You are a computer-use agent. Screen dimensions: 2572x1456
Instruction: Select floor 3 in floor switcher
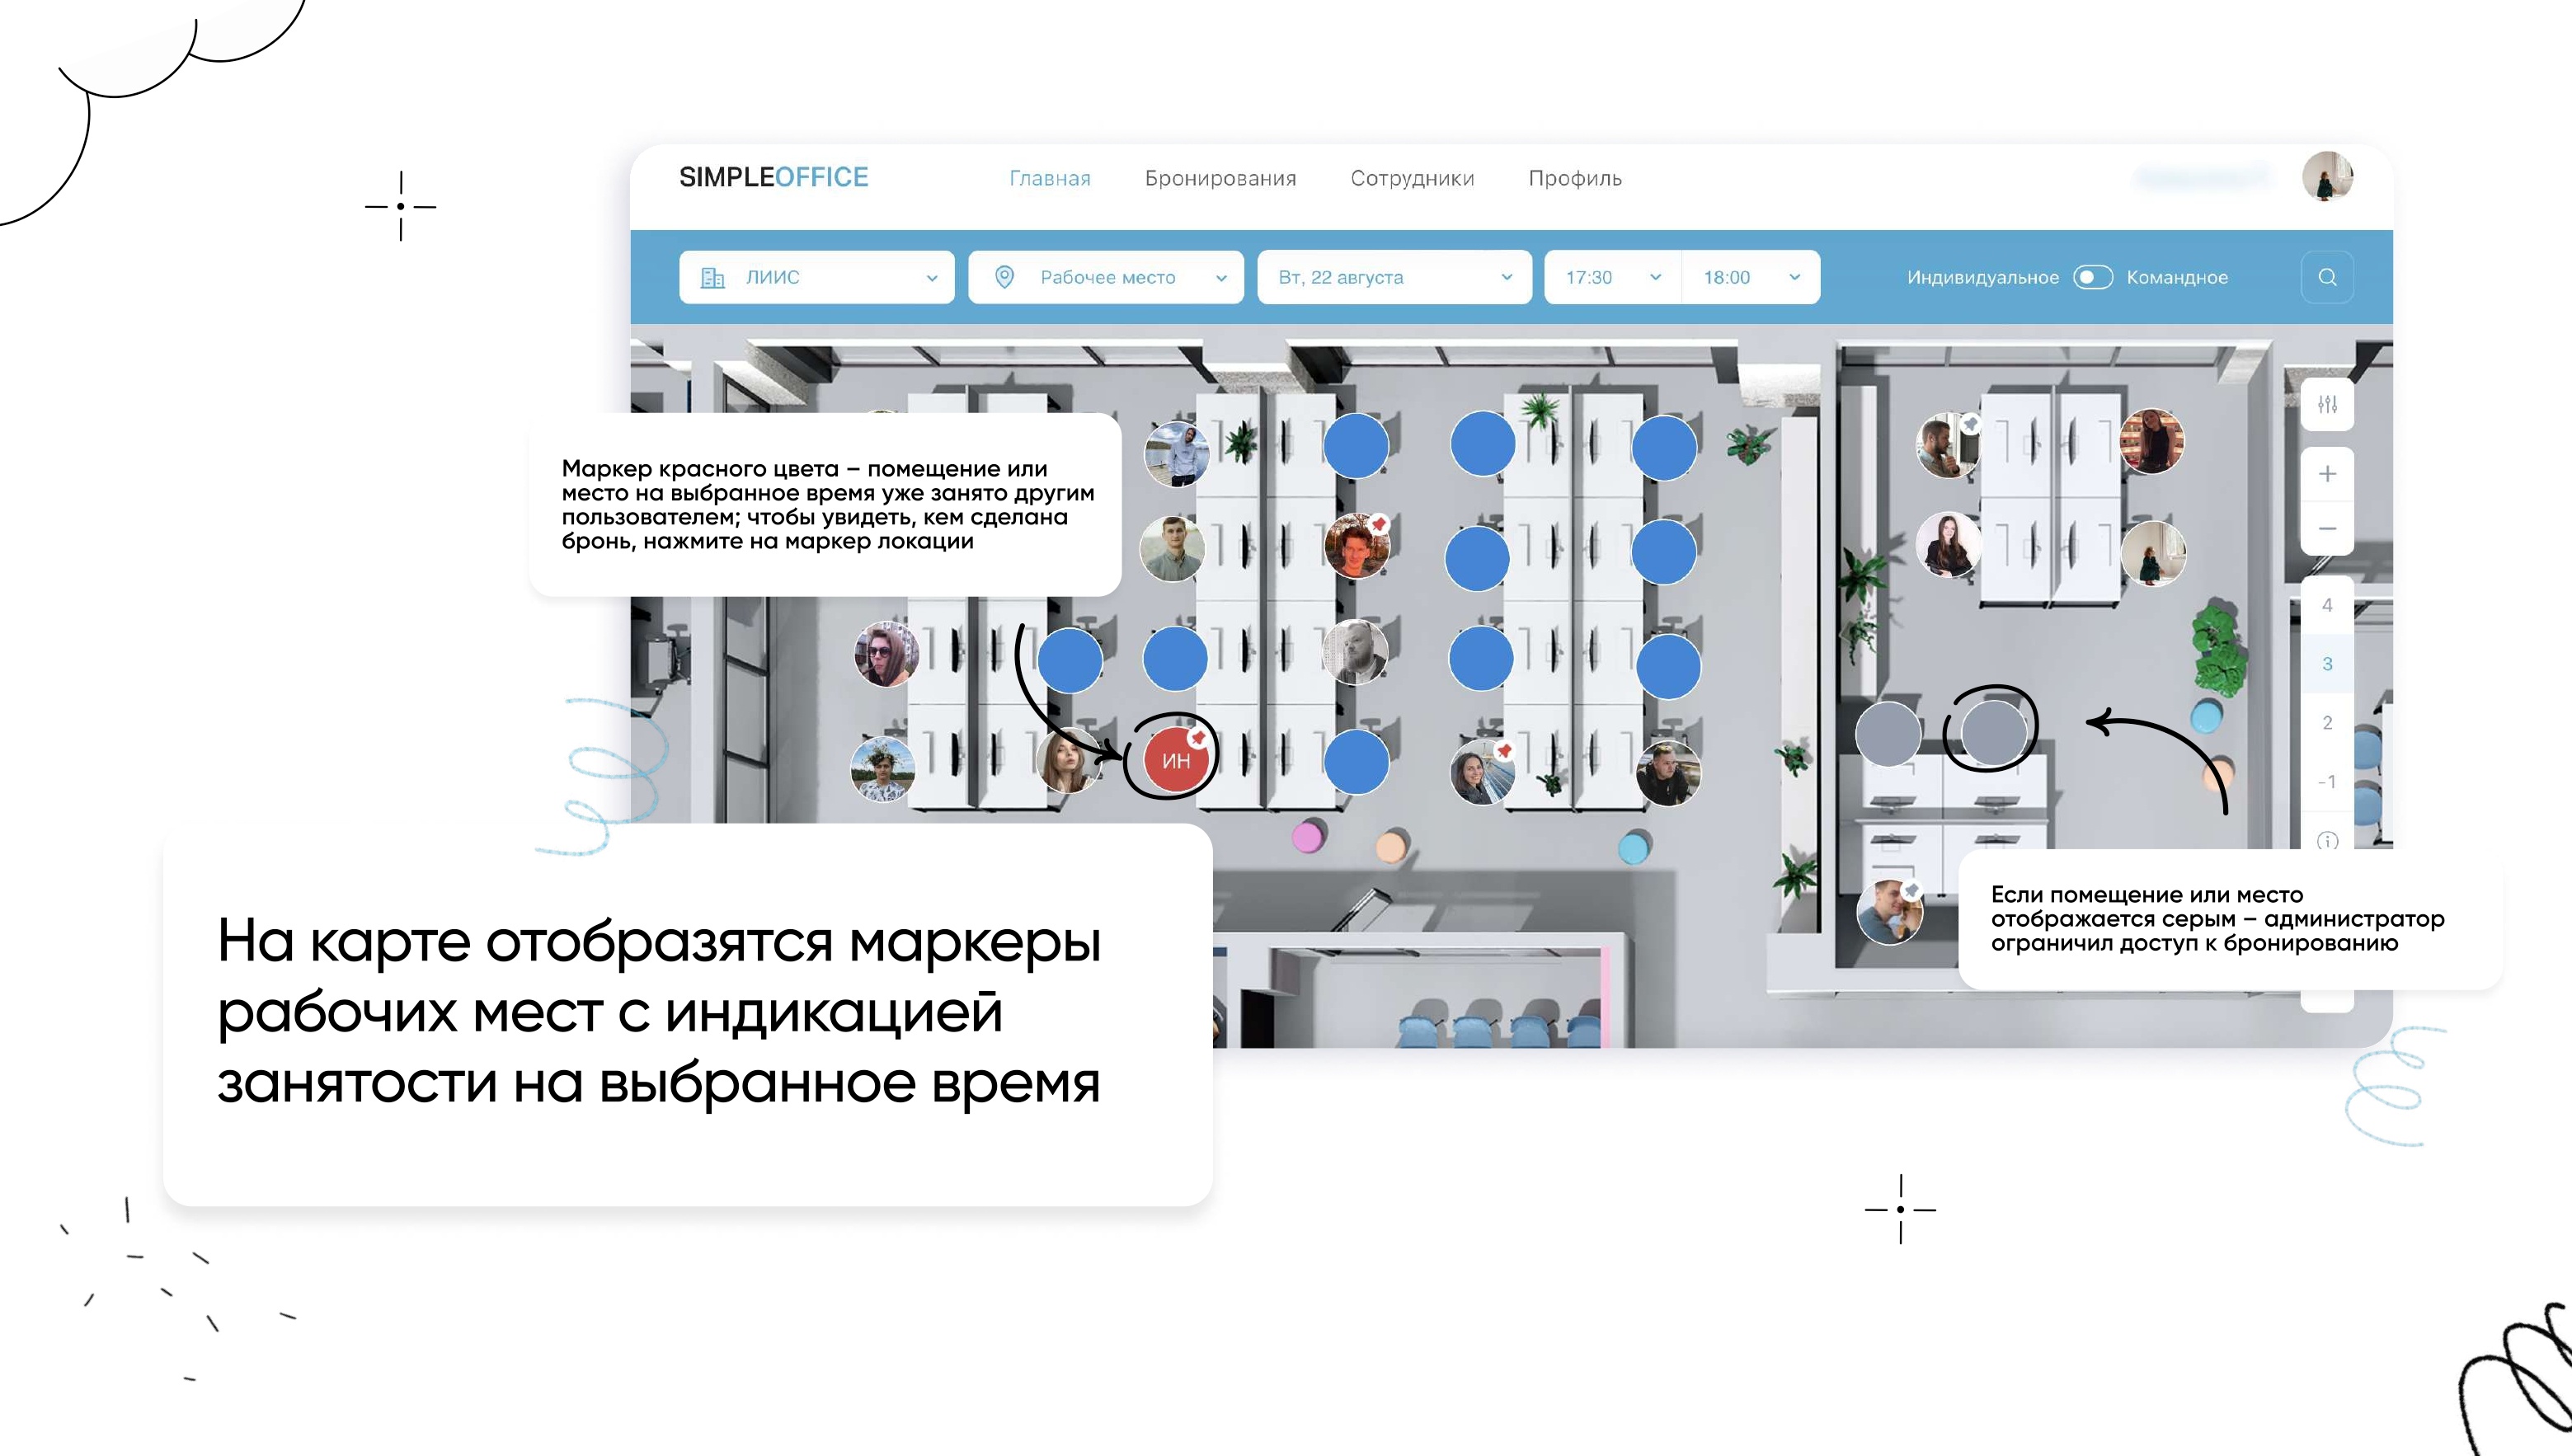(x=2327, y=664)
